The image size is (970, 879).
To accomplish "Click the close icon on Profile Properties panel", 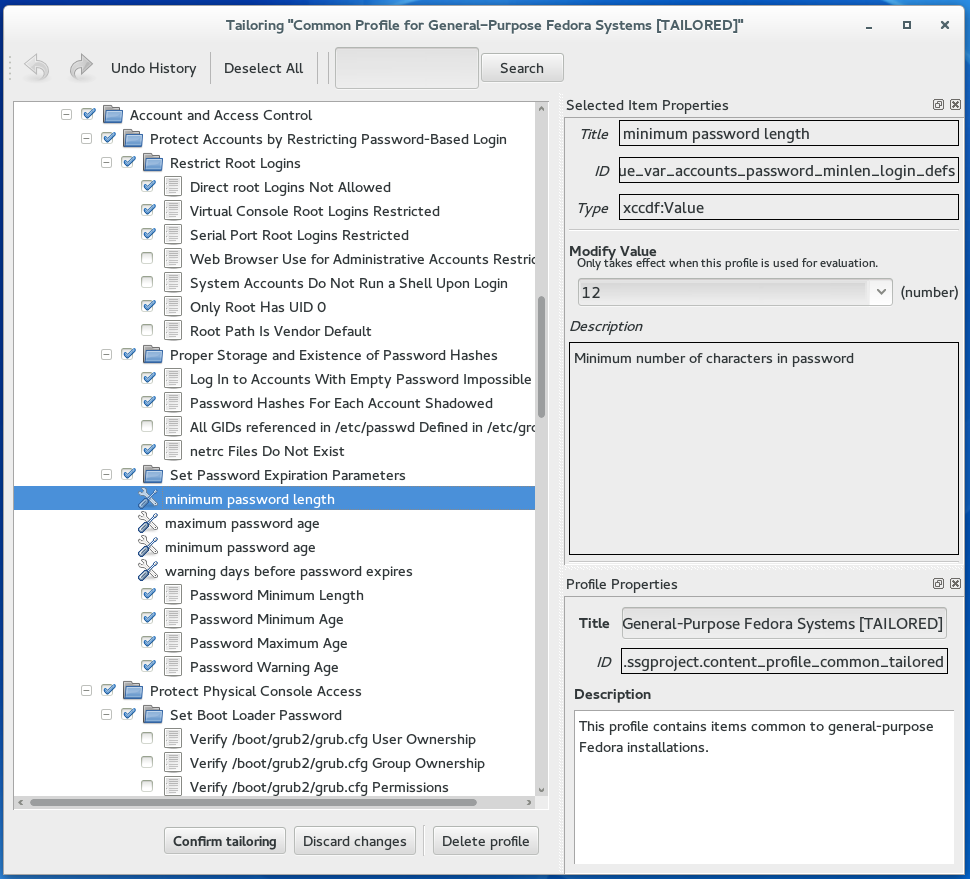I will [955, 583].
